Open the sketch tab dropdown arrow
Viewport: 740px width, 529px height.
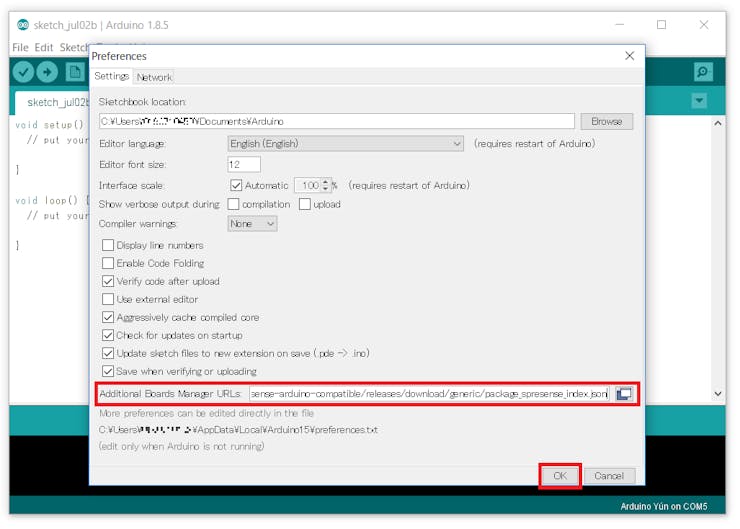[699, 101]
